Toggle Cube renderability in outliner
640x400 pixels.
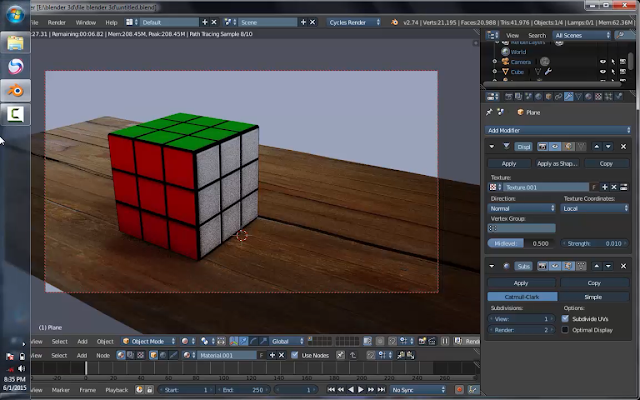[x=623, y=72]
